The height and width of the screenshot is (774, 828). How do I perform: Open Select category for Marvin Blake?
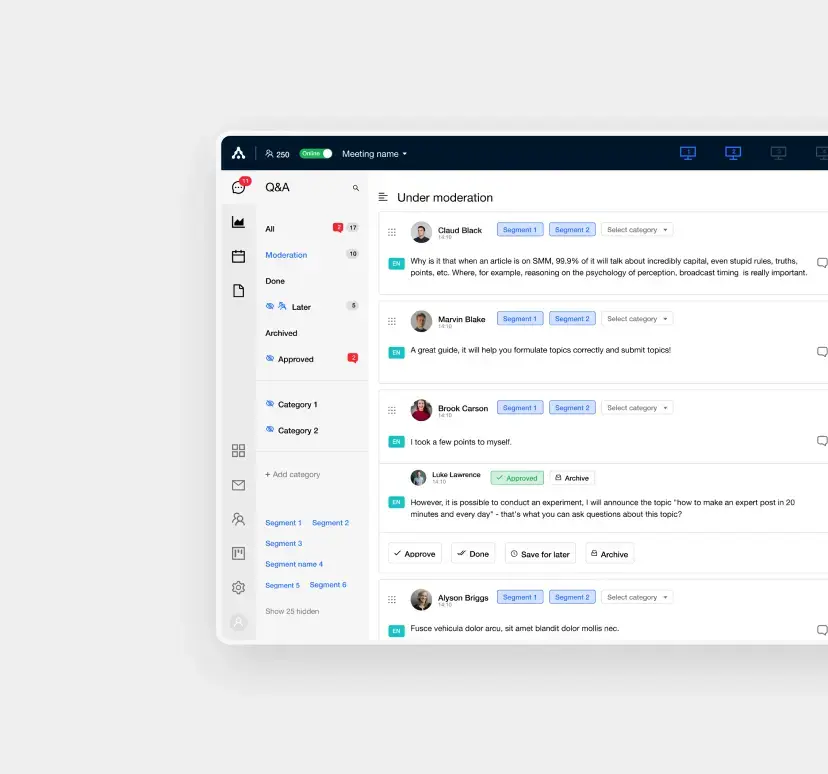coord(637,319)
